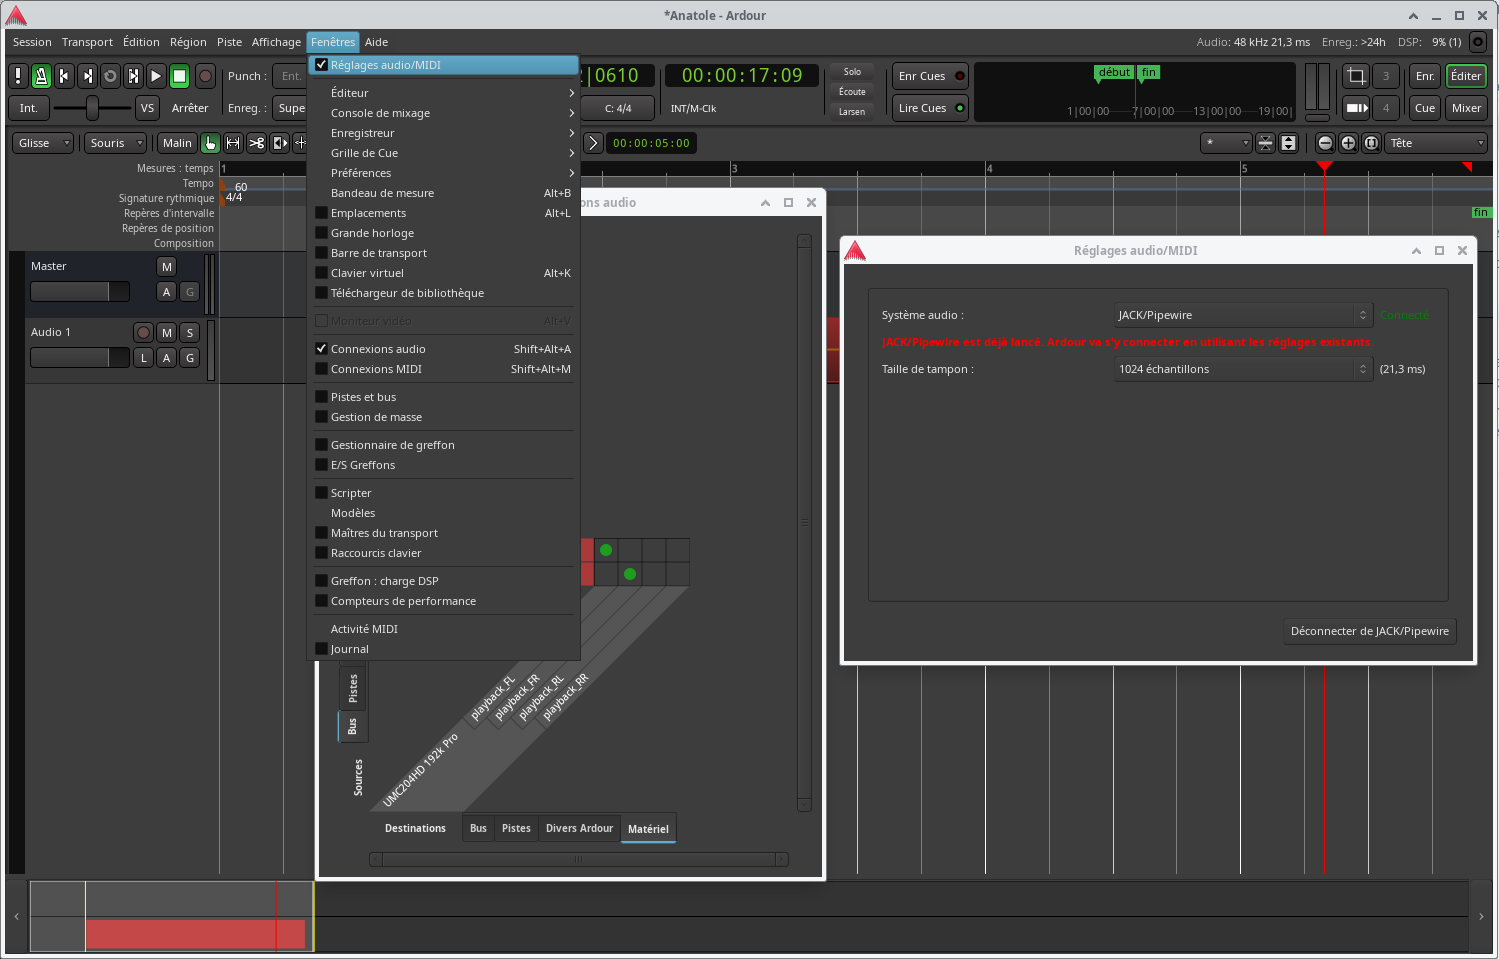Click horizontal scrollbar in connections window
This screenshot has width=1499, height=959.
(578, 859)
